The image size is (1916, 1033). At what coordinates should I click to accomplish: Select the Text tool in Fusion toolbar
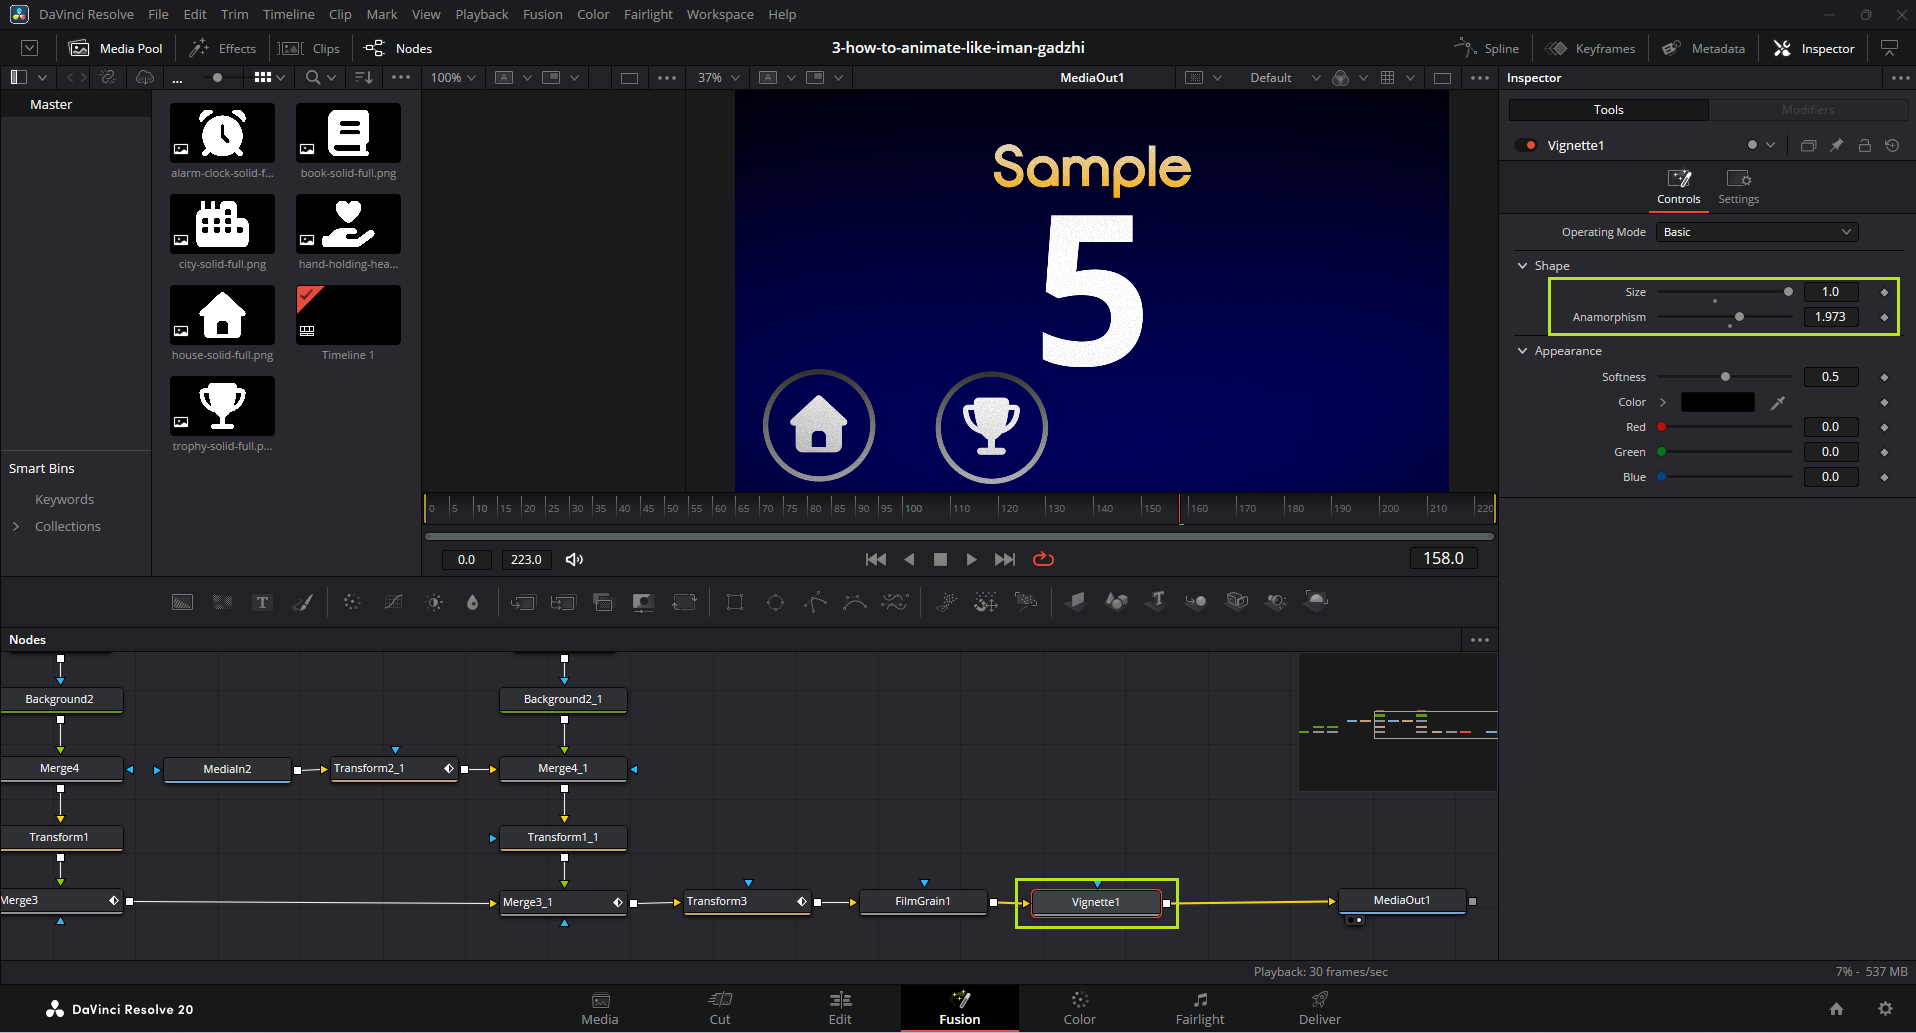pos(262,602)
